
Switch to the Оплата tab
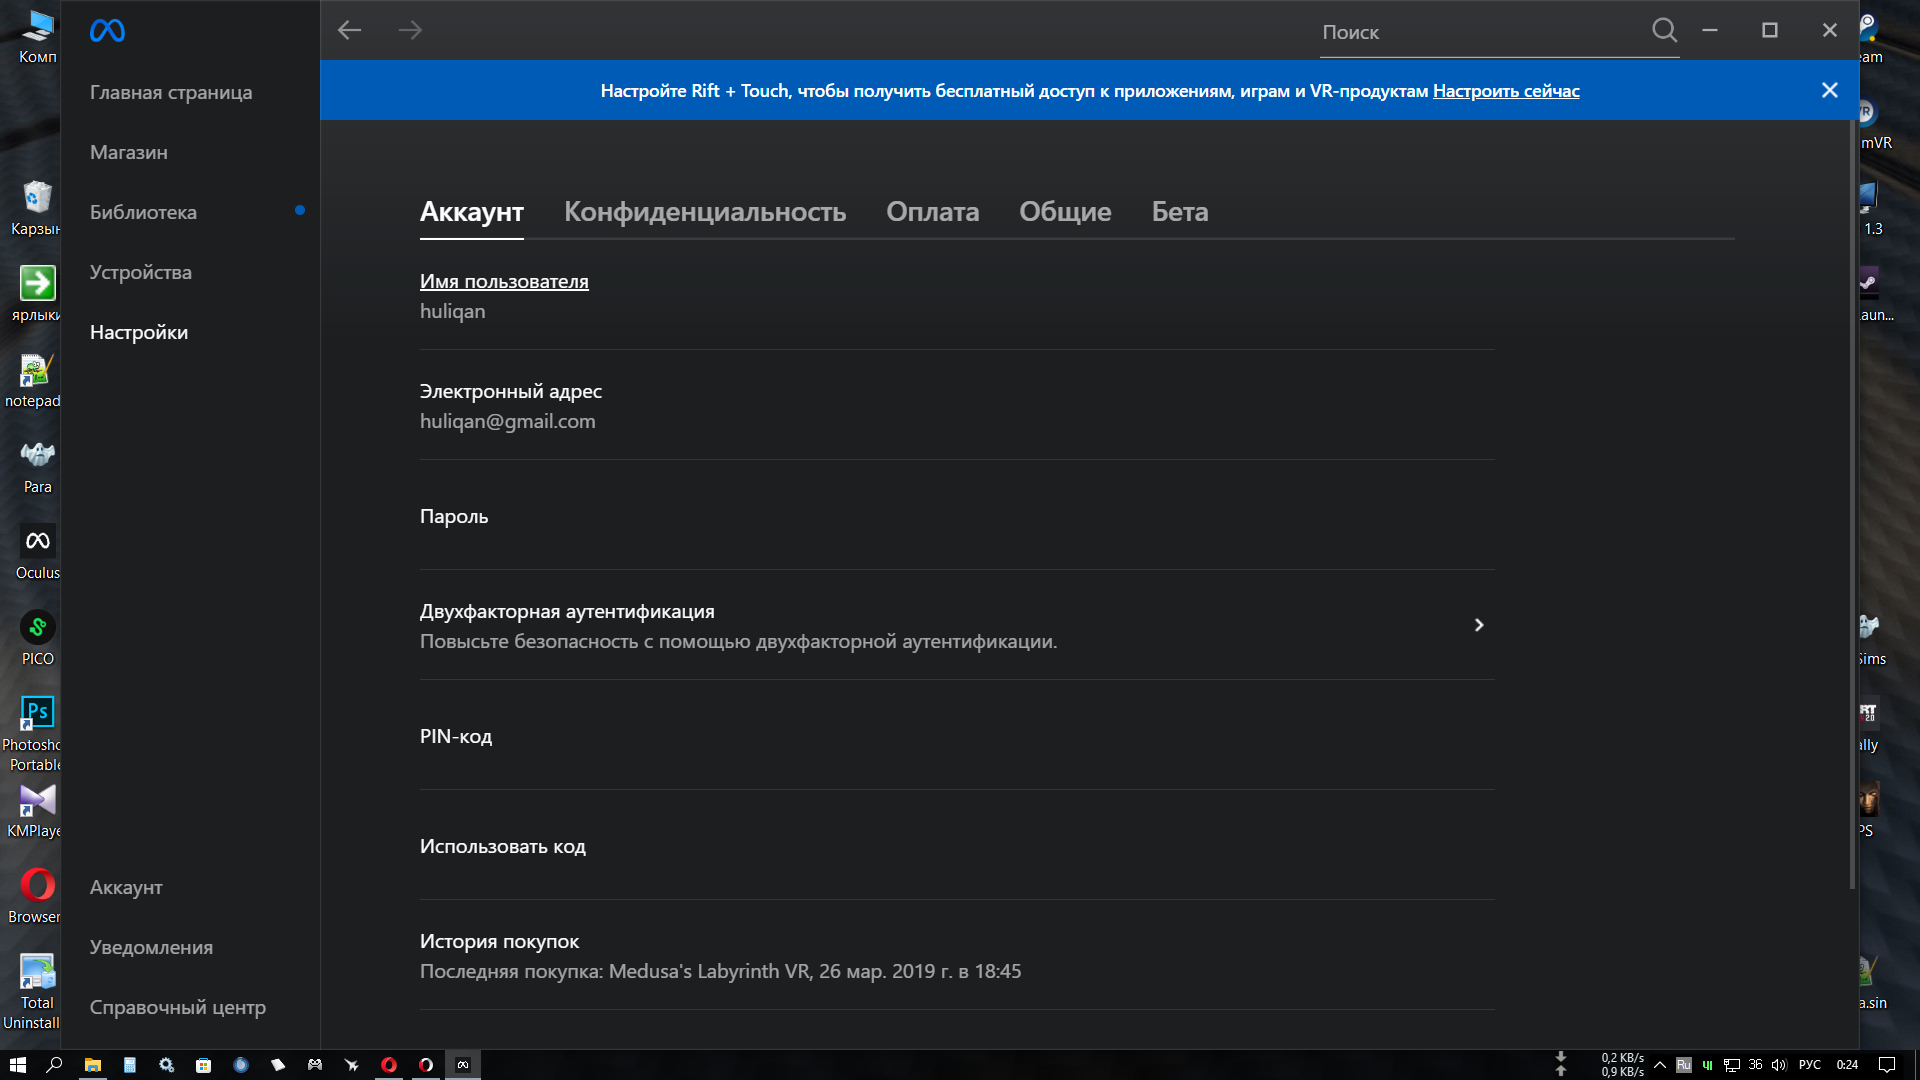932,212
